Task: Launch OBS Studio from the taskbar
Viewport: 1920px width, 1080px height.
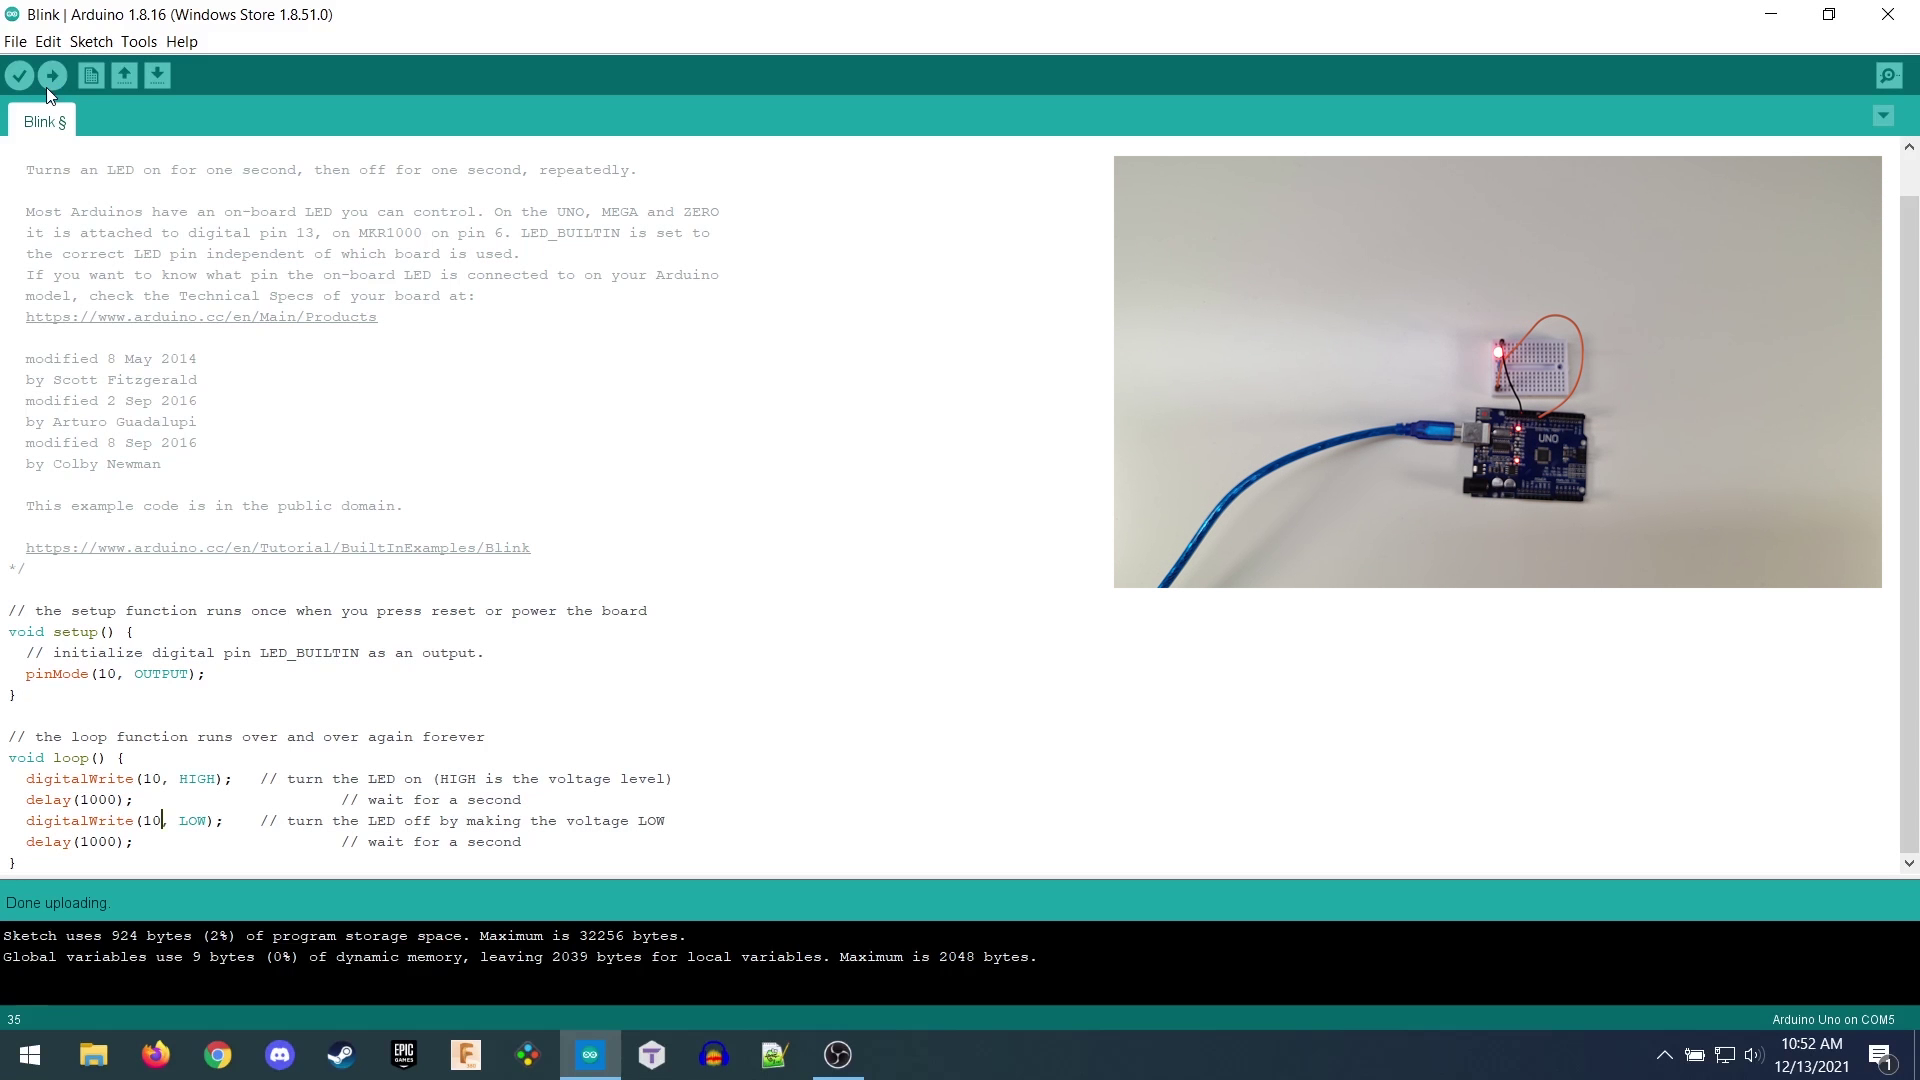Action: pyautogui.click(x=837, y=1055)
